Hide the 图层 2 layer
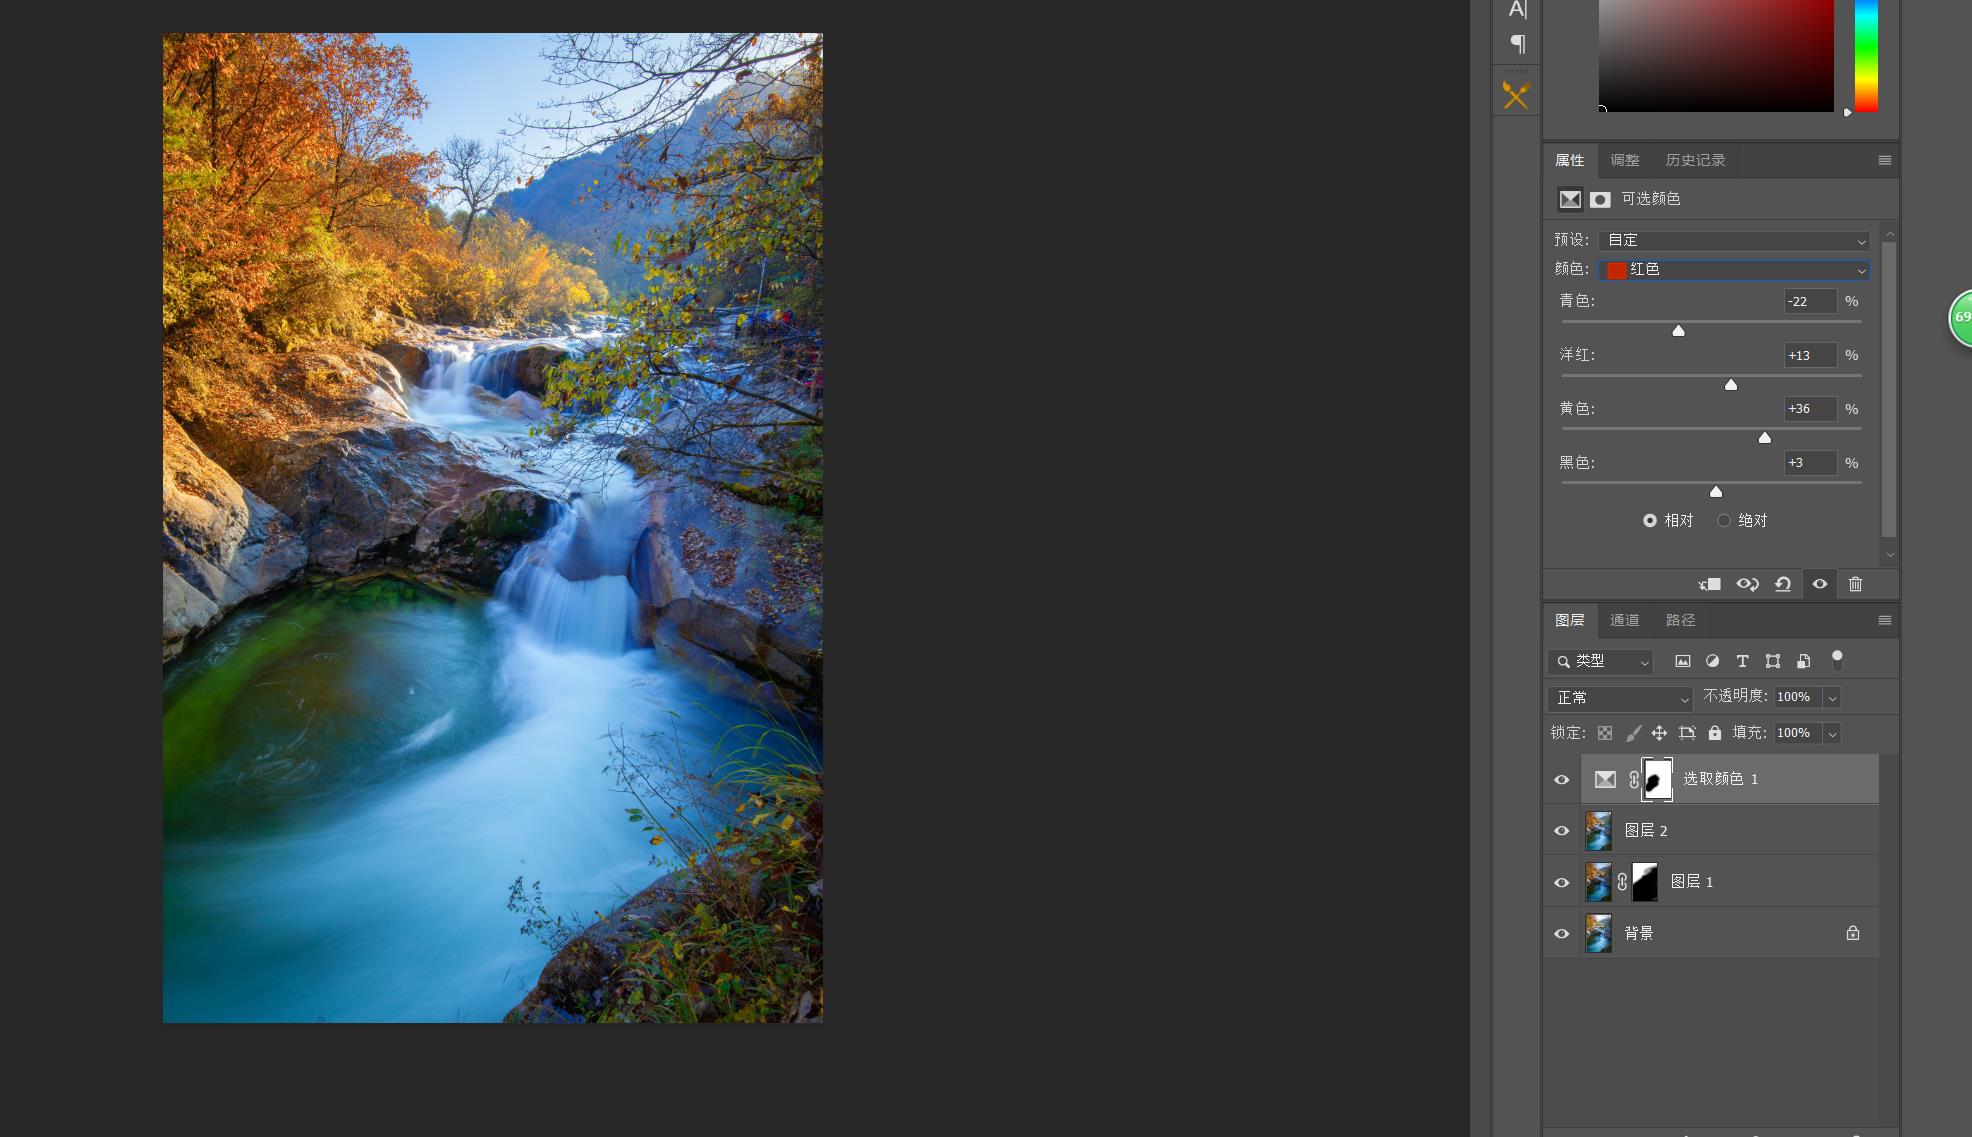 1561,831
